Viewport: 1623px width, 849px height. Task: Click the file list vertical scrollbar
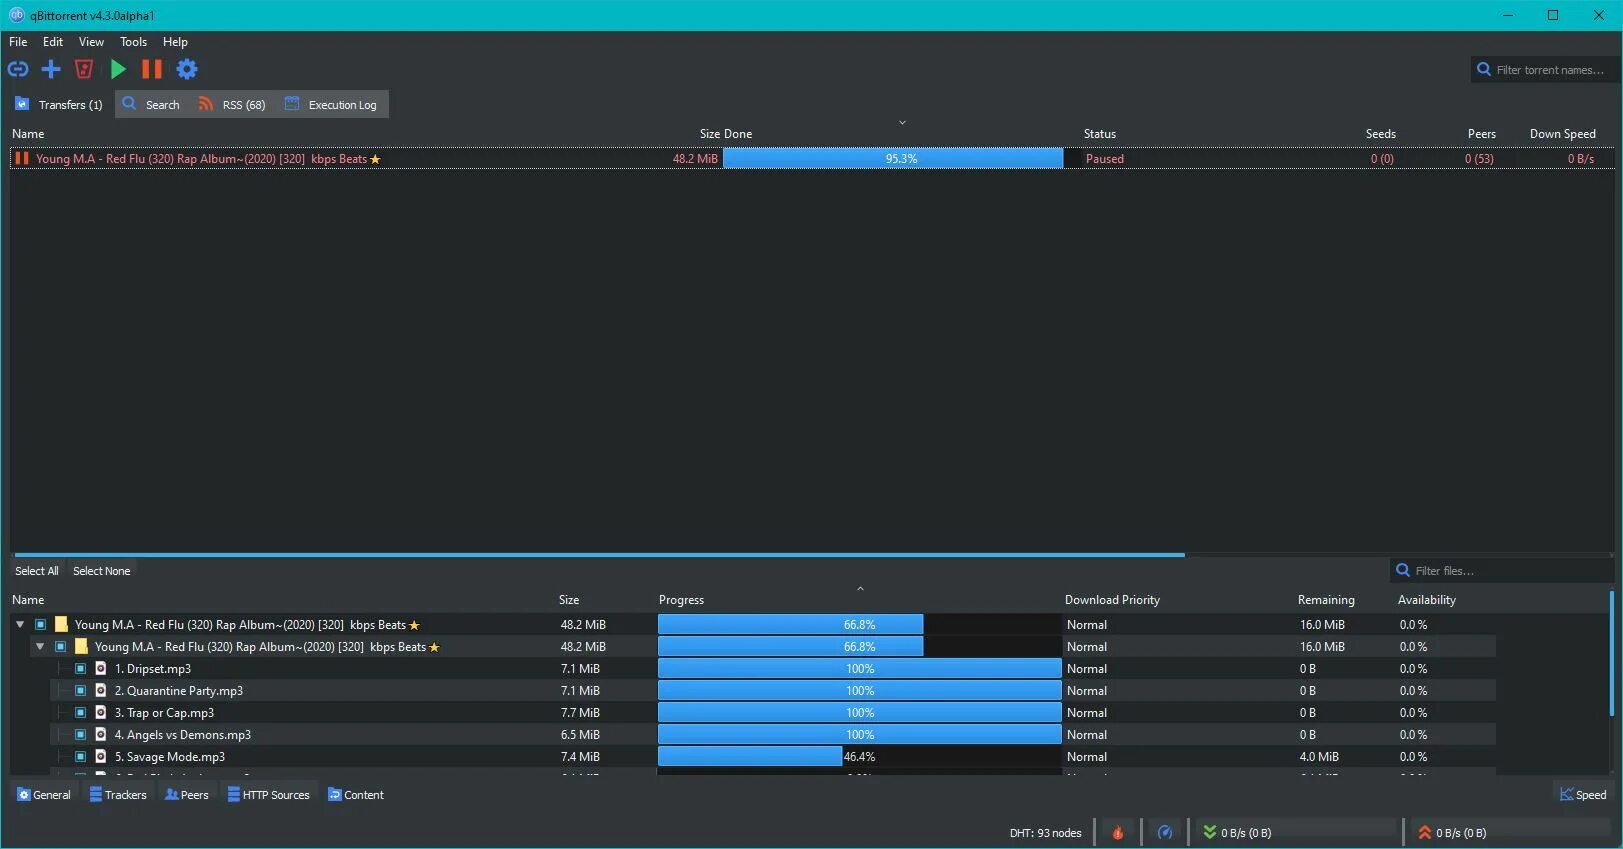pyautogui.click(x=1611, y=652)
